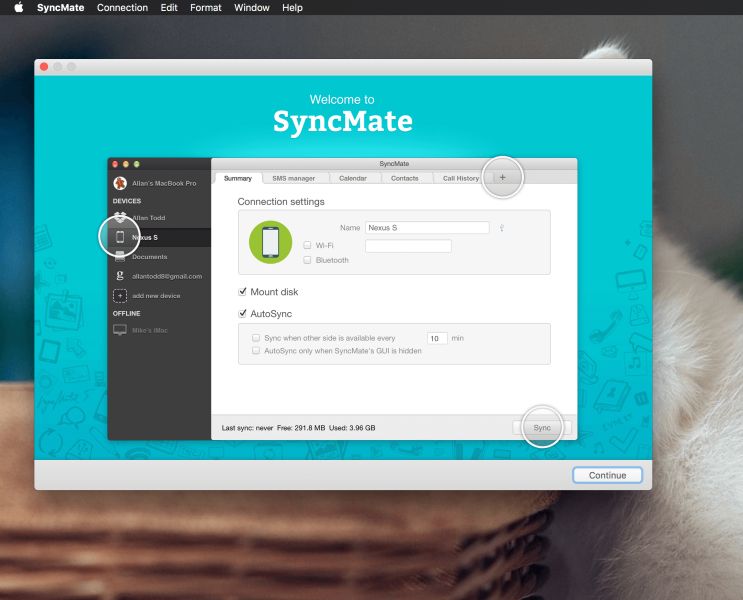This screenshot has height=600, width=743.
Task: Switch to the SMS manager tab
Action: (x=294, y=178)
